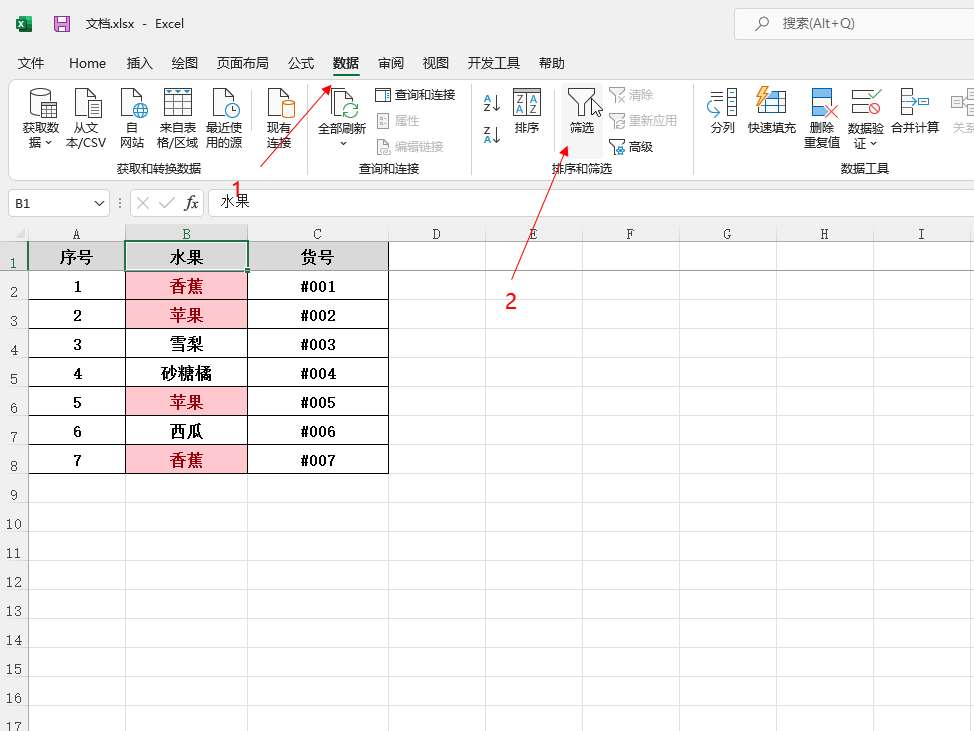Expand the Refresh All (全部刷新) dropdown
The height and width of the screenshot is (731, 974).
coord(342,144)
